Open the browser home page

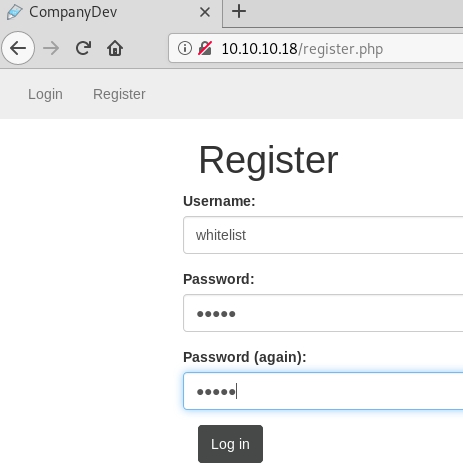point(115,48)
